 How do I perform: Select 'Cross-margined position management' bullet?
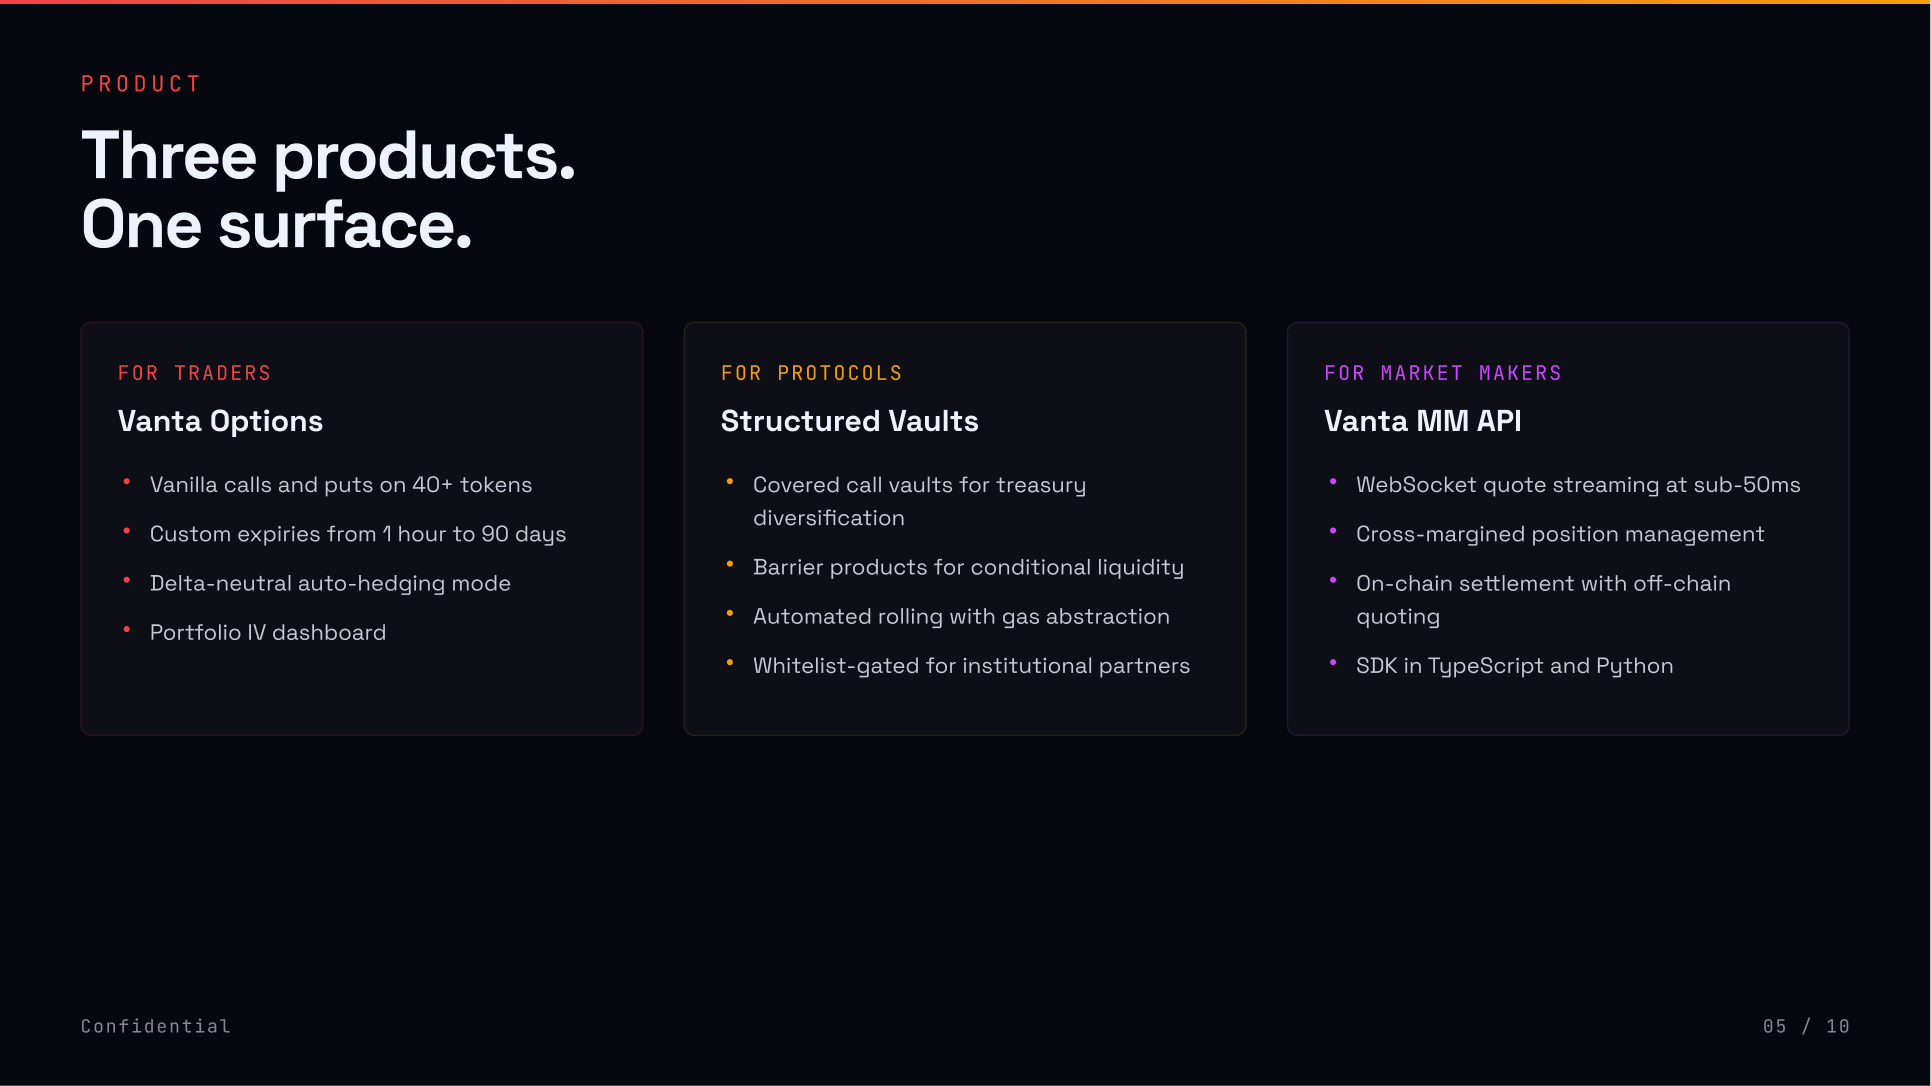coord(1559,534)
